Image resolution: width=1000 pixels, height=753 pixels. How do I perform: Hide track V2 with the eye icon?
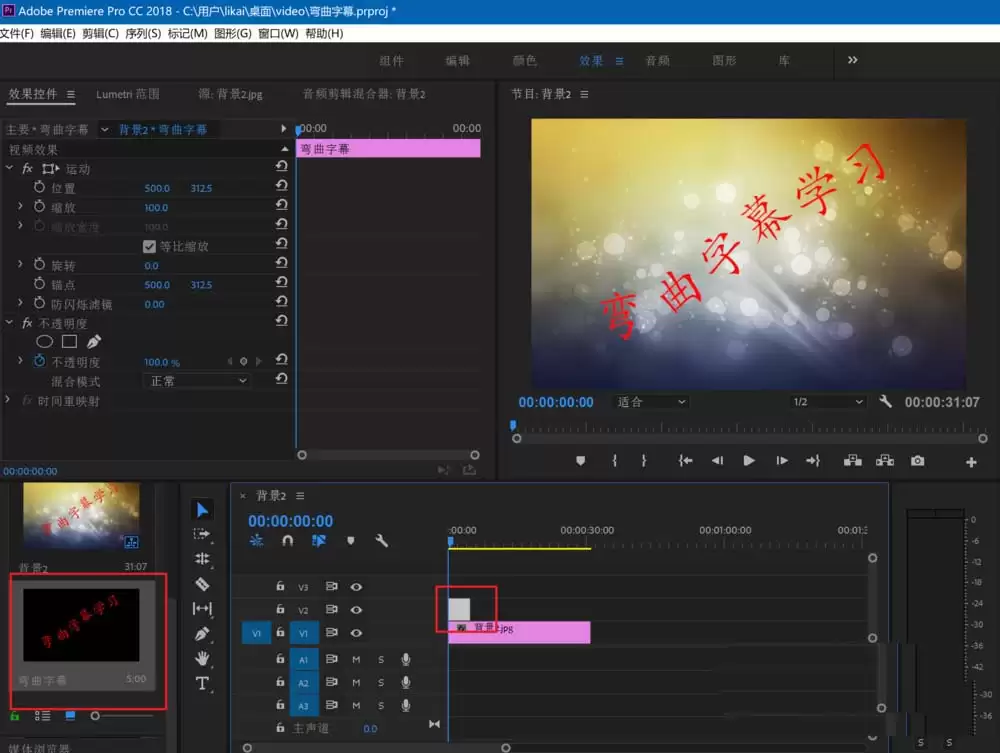[x=356, y=610]
